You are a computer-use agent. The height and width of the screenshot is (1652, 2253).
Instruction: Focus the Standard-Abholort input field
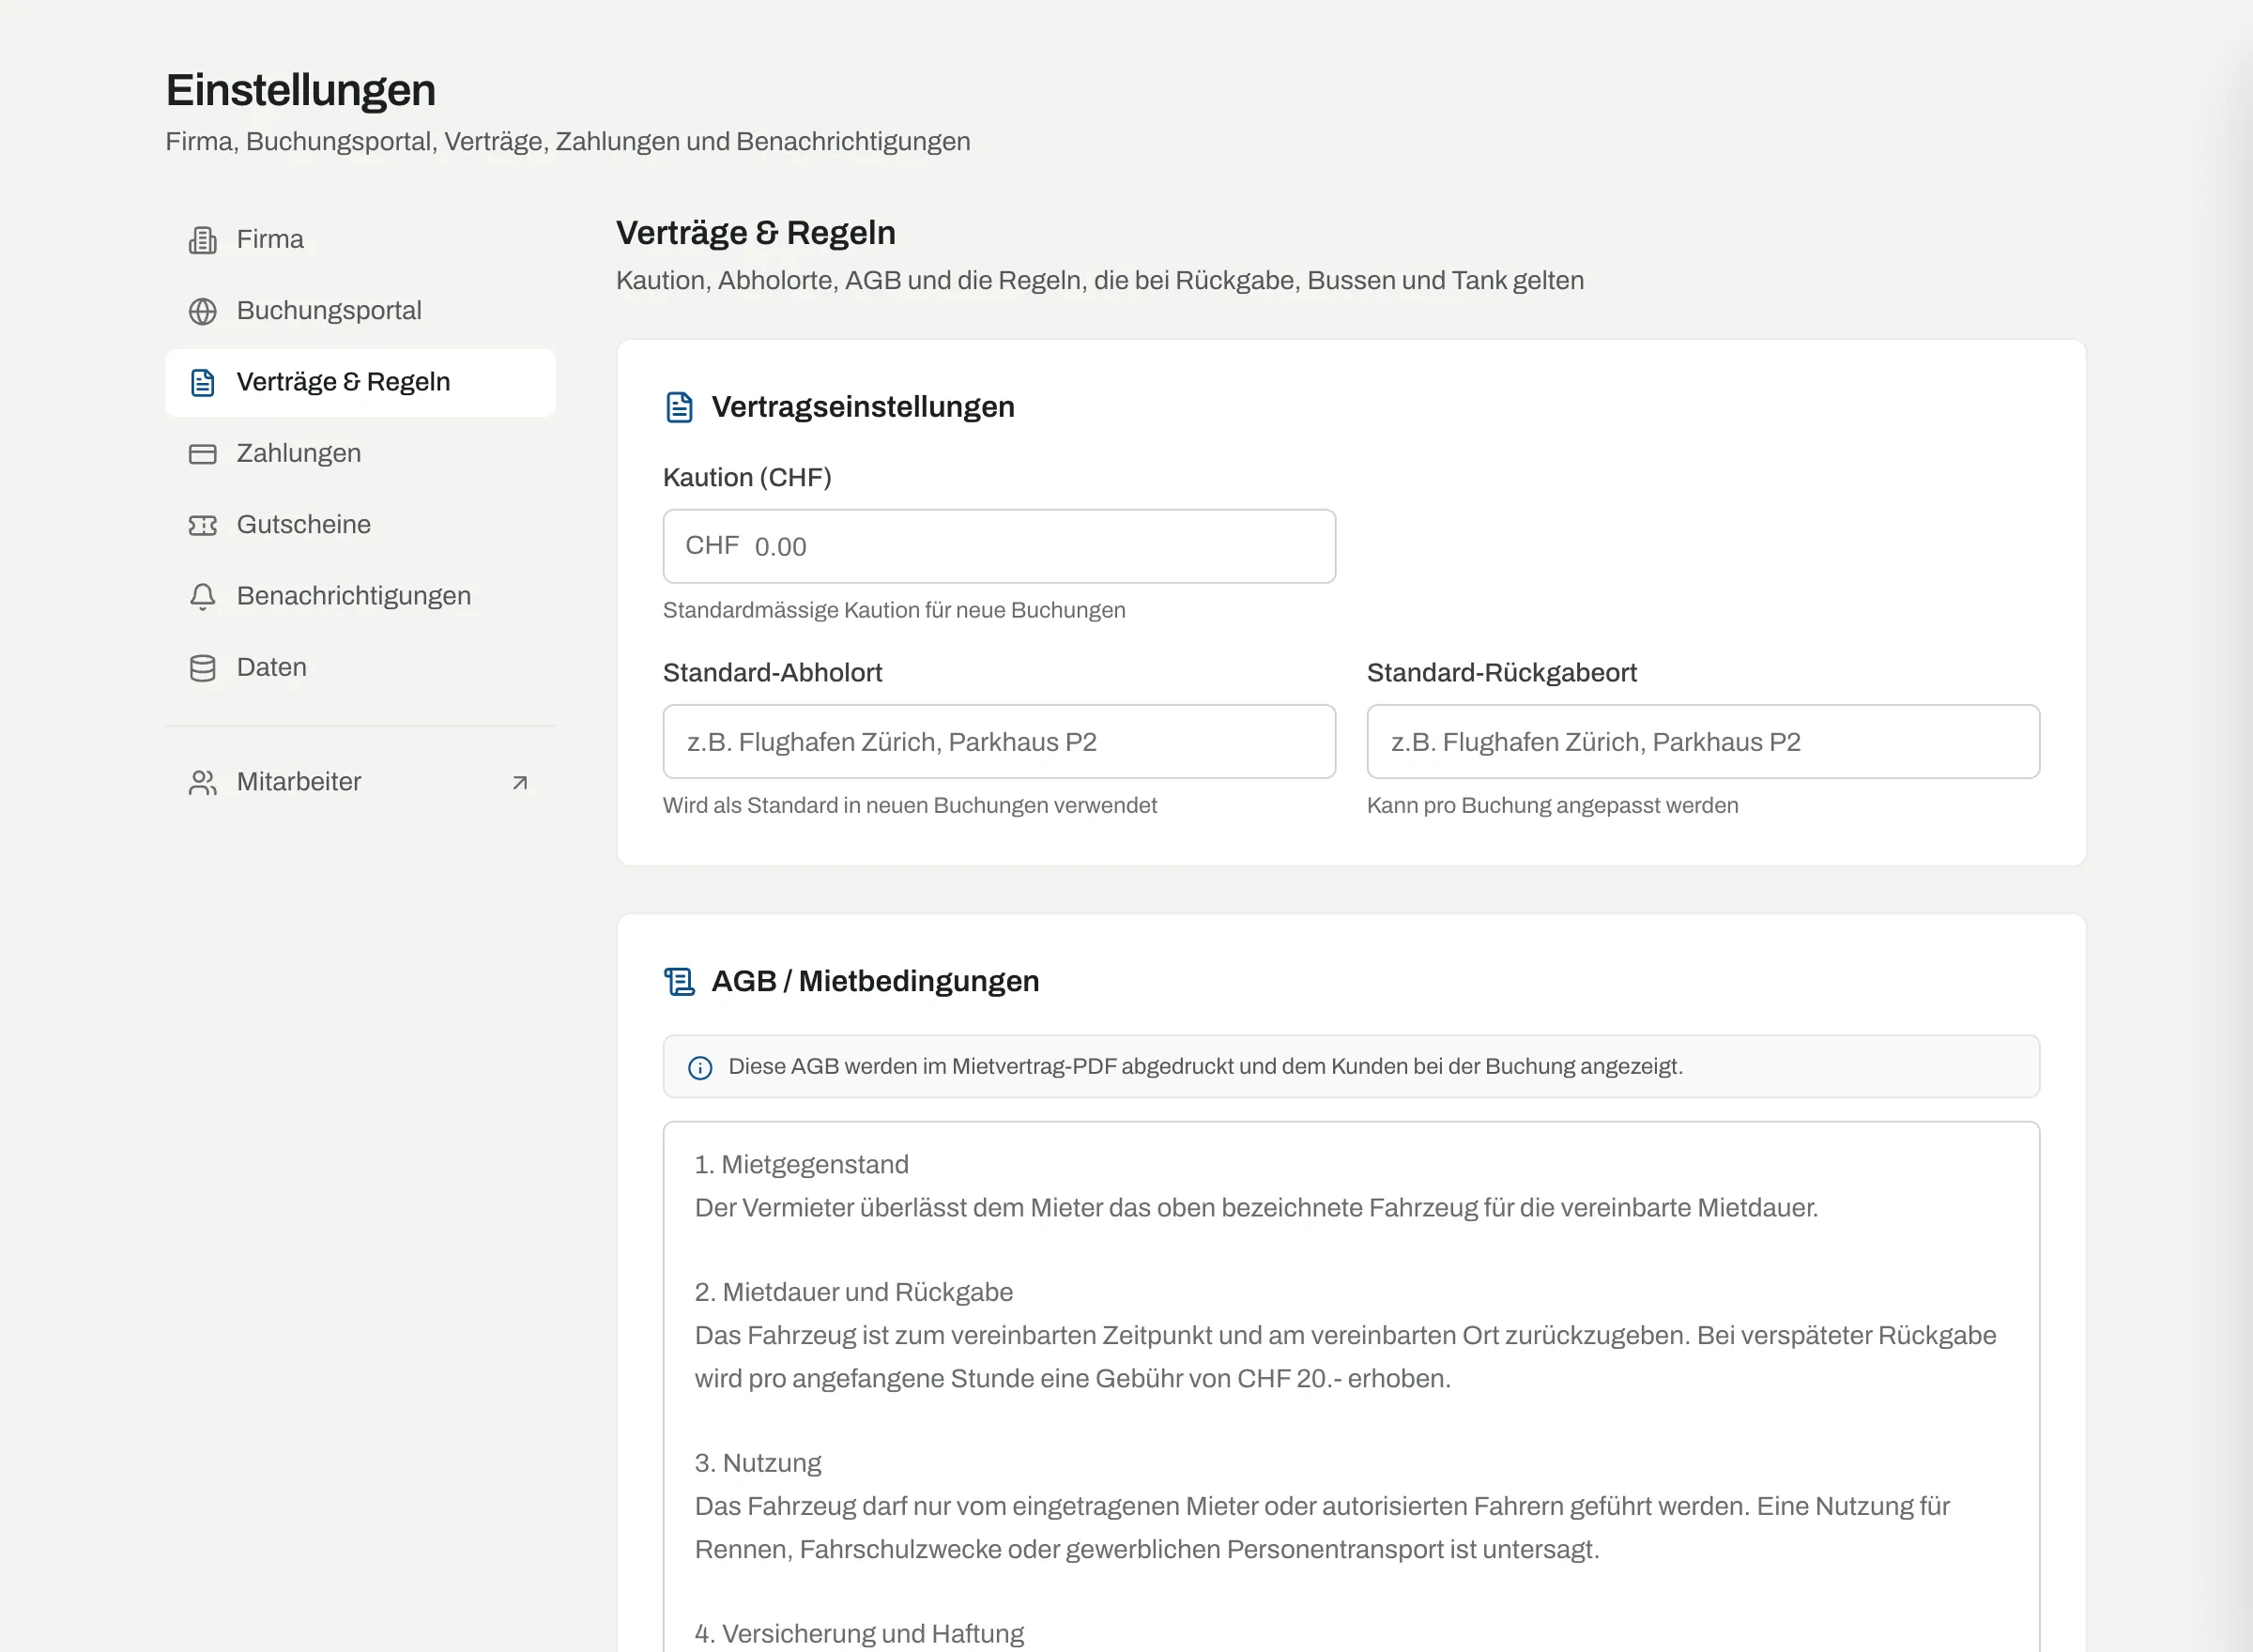(999, 742)
